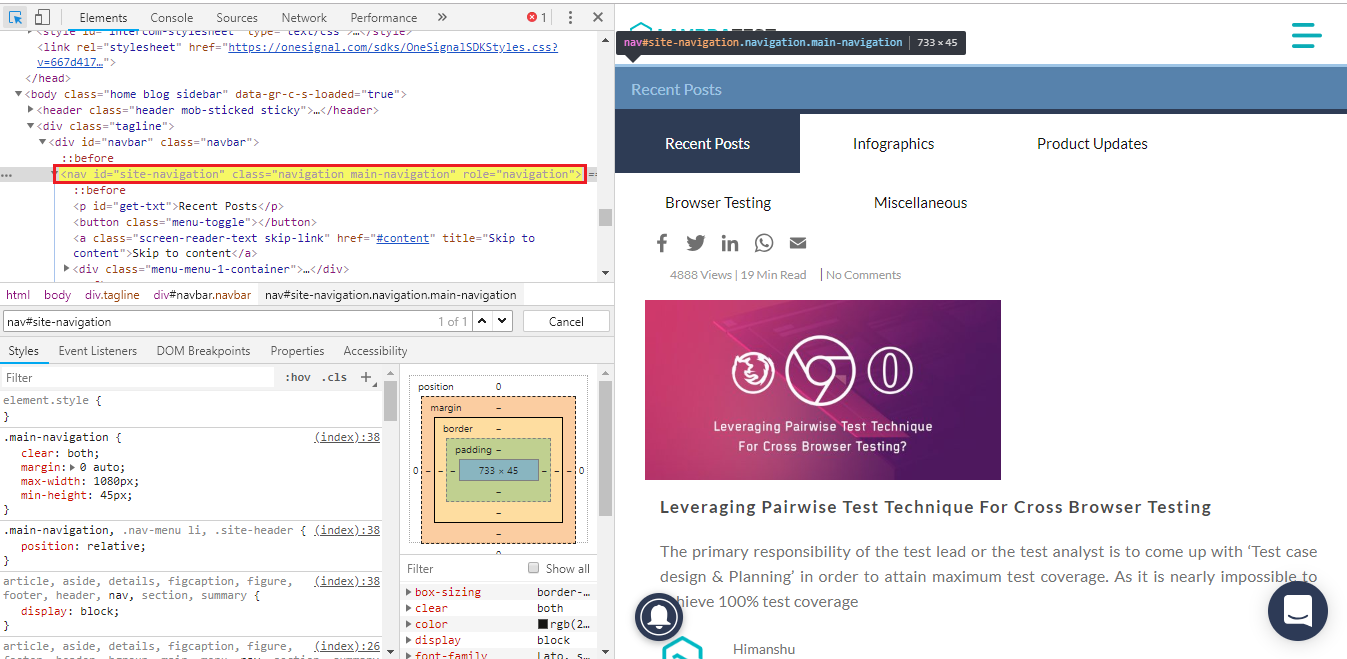Share the post via Twitter icon
This screenshot has height=659, width=1347.
pos(696,243)
